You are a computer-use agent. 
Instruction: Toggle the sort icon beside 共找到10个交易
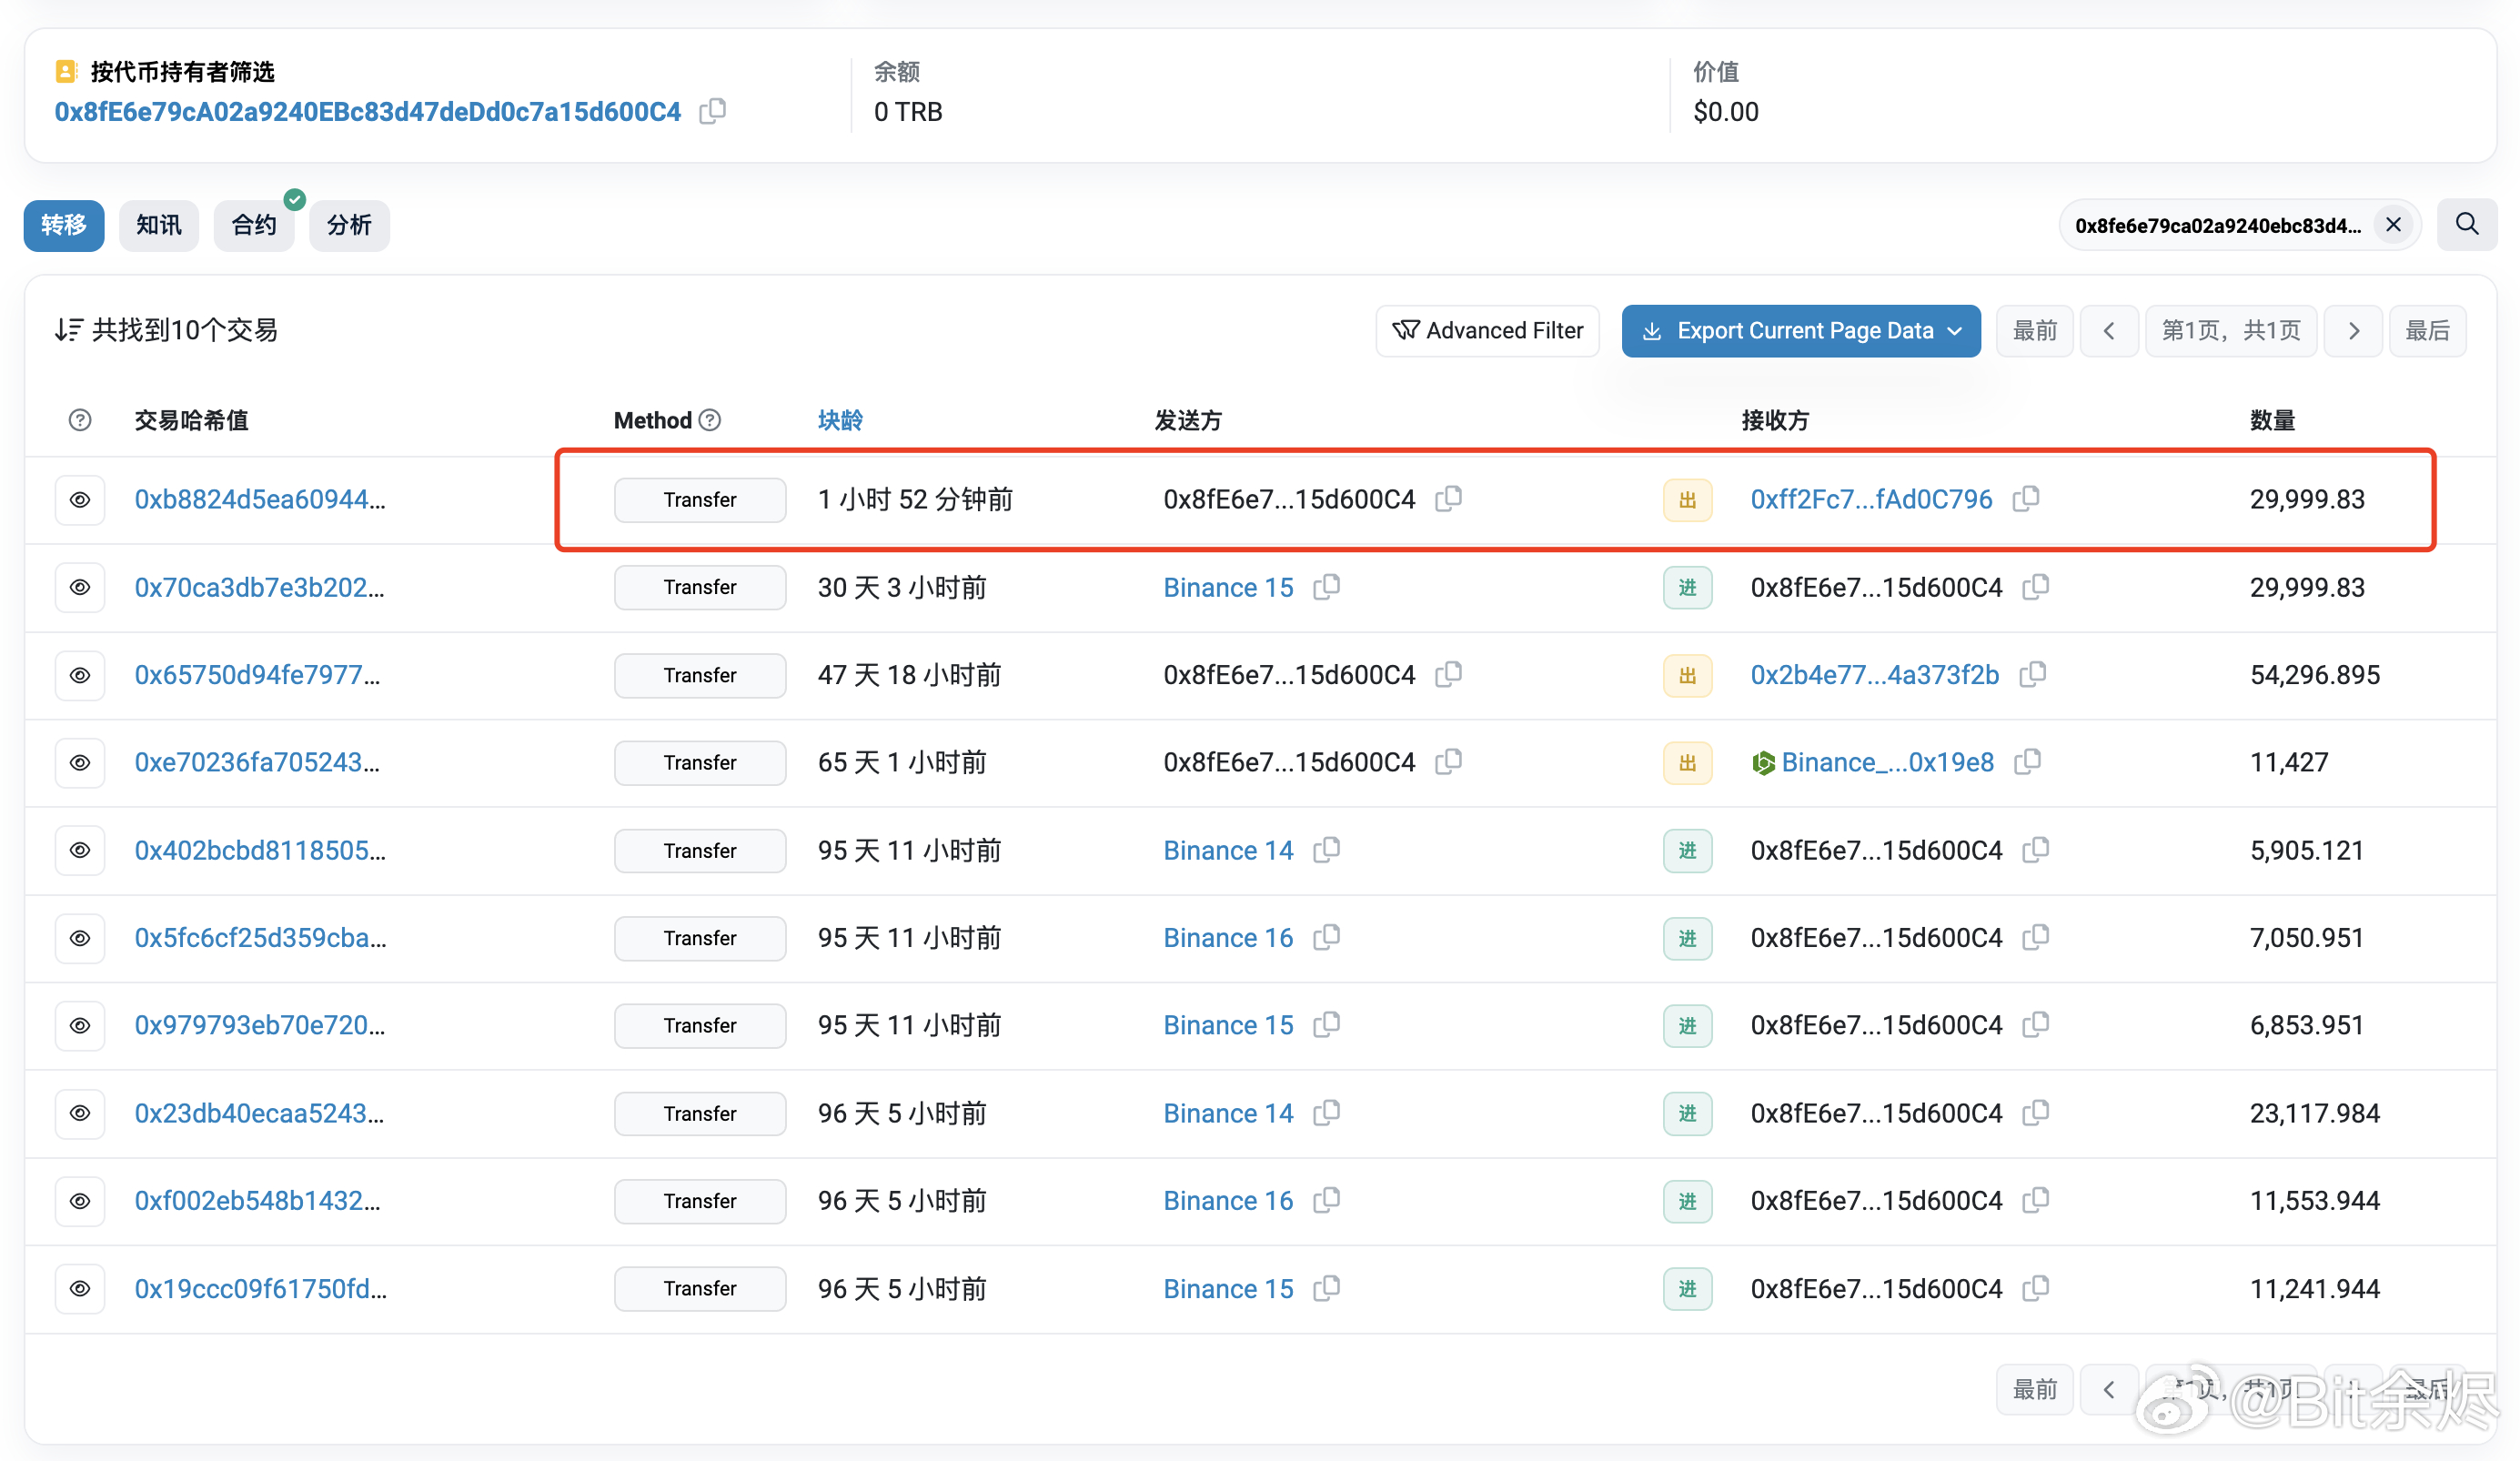(x=68, y=330)
